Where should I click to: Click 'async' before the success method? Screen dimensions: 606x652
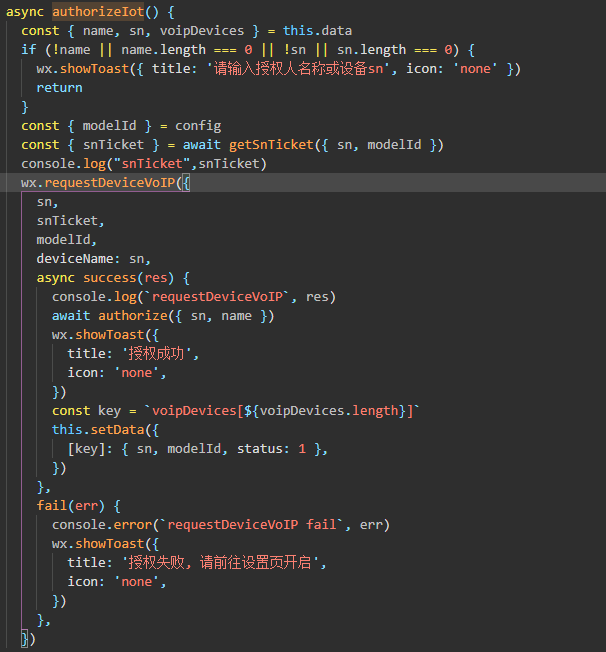click(56, 278)
